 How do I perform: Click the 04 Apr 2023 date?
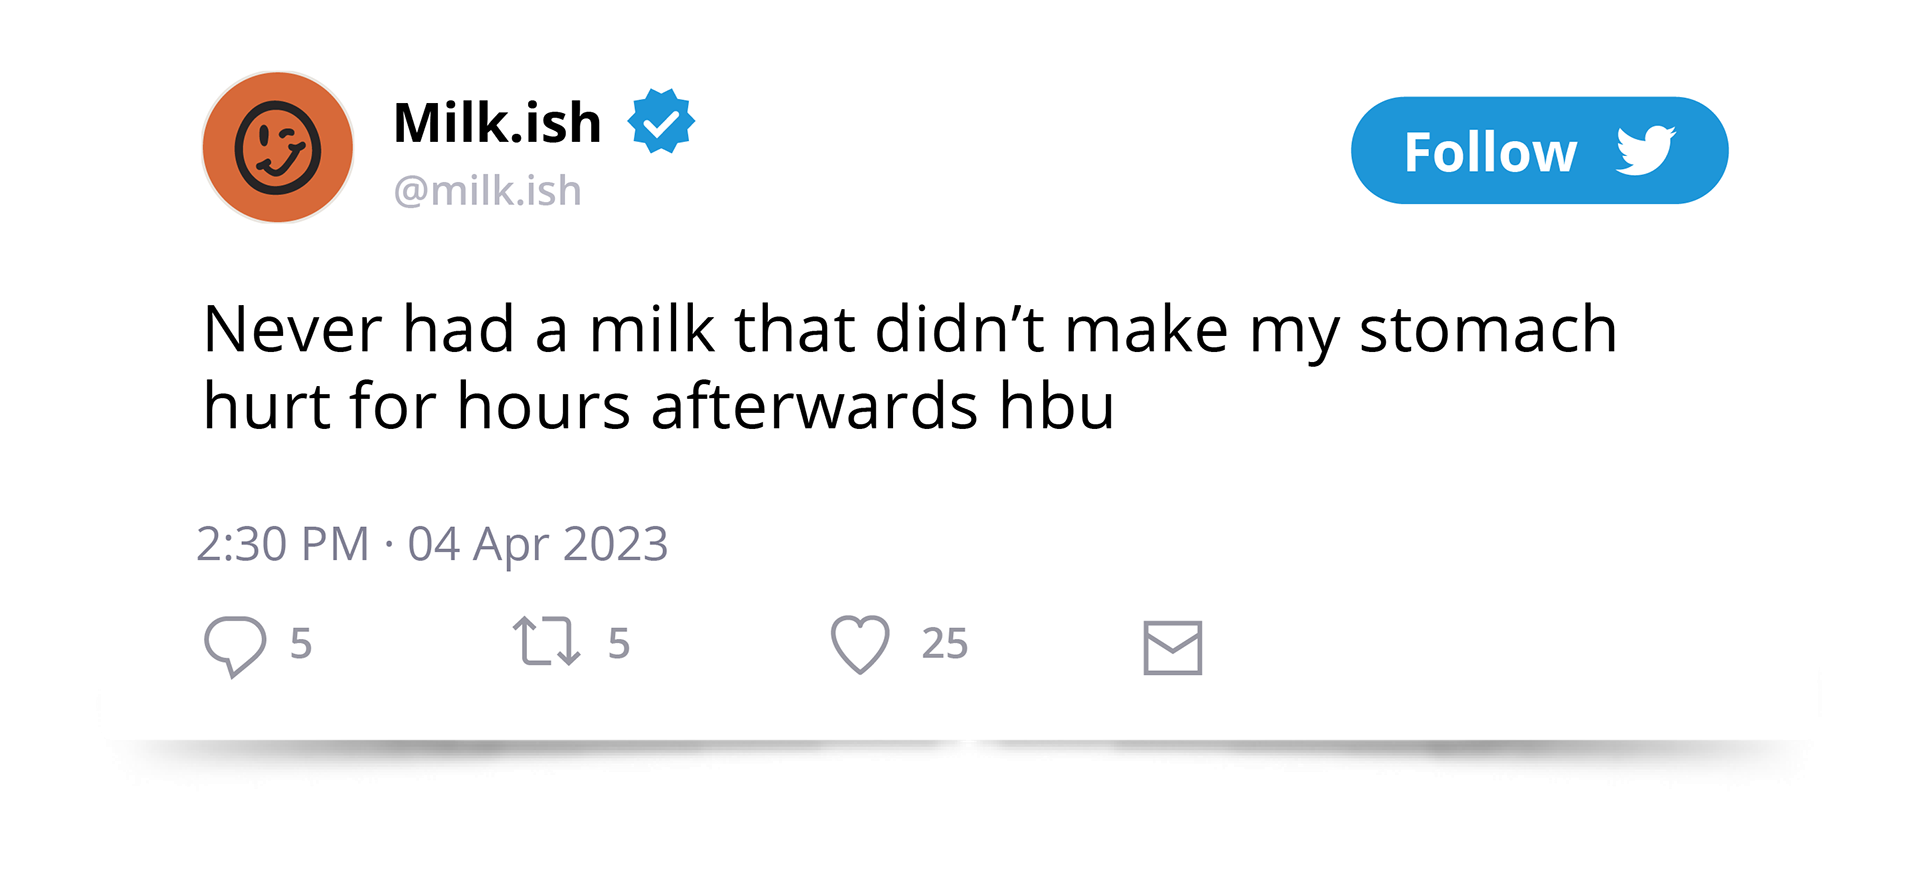(x=537, y=544)
